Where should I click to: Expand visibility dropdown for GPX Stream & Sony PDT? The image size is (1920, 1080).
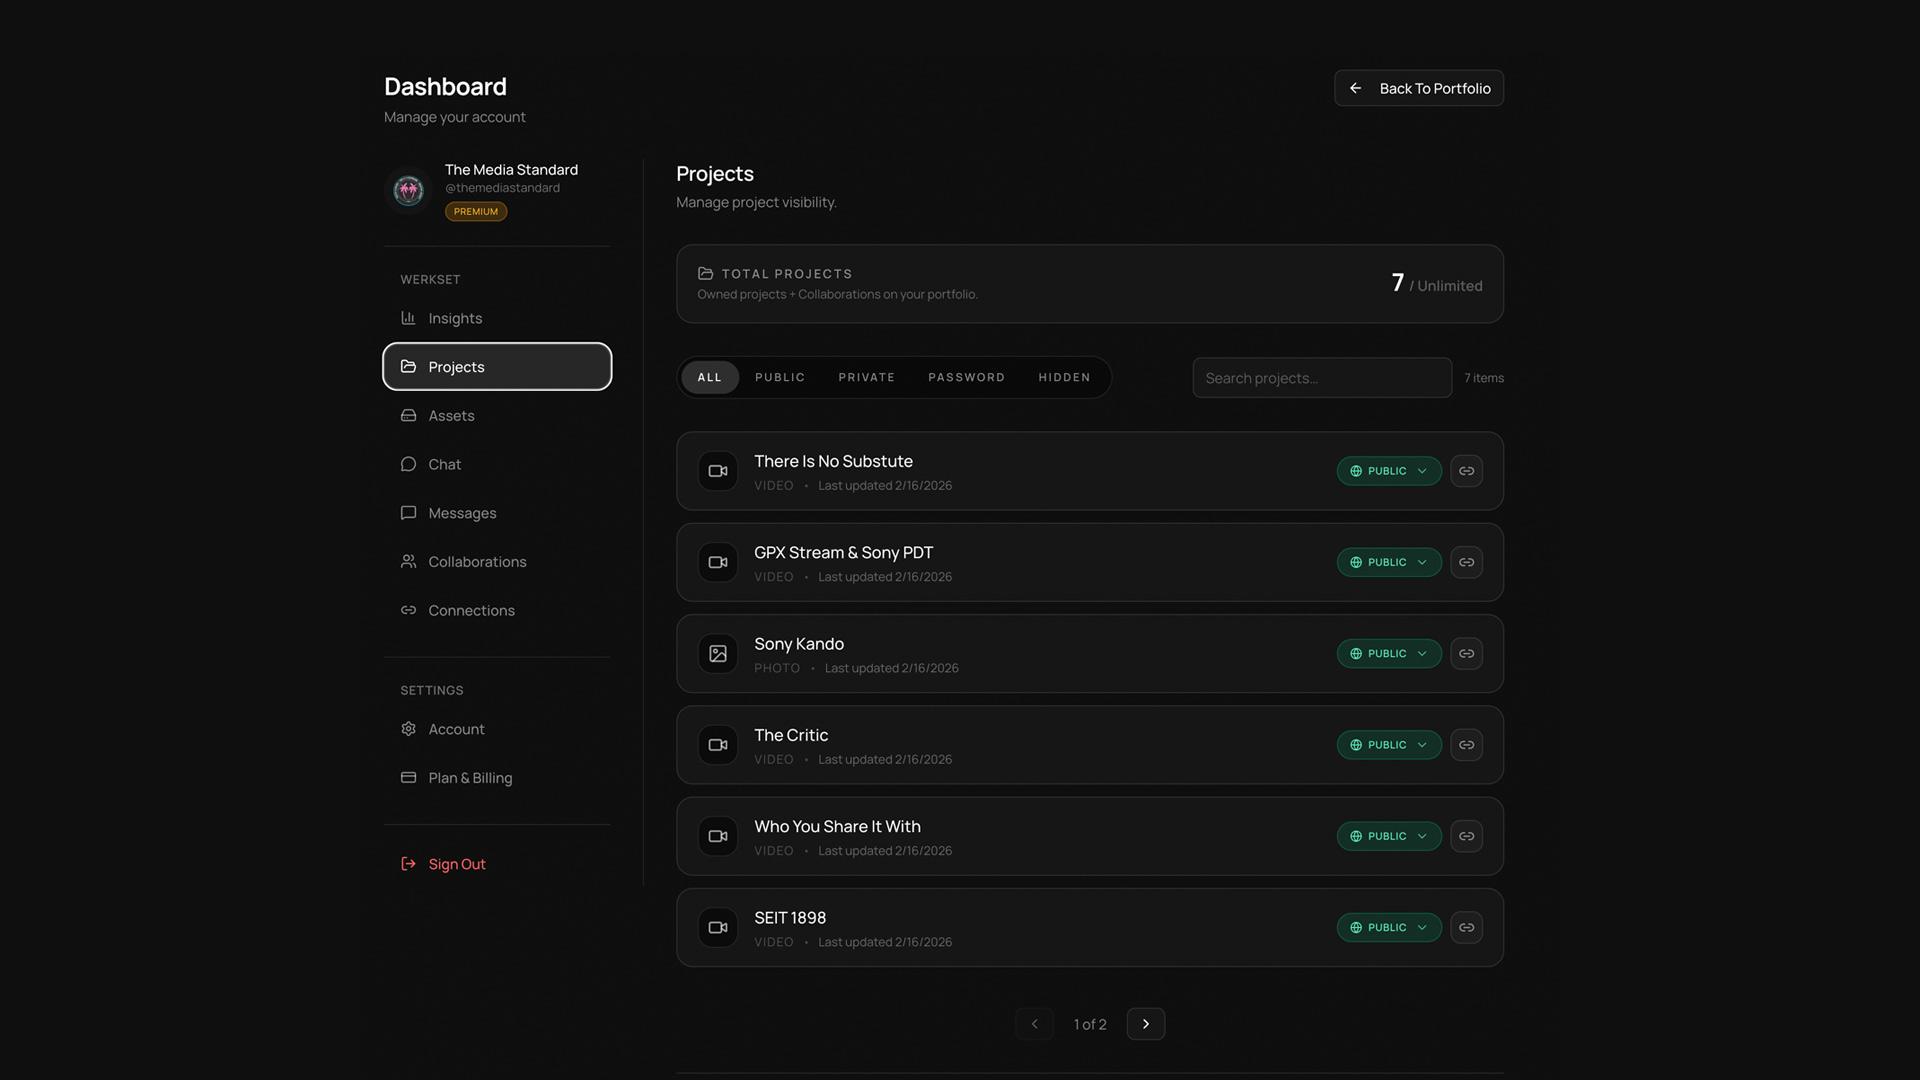click(1388, 562)
